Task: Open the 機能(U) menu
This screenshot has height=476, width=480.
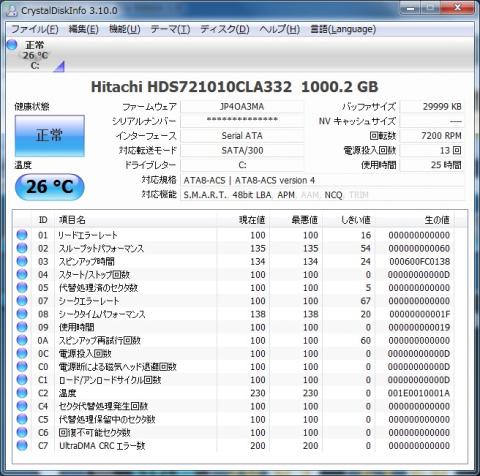Action: [x=125, y=29]
